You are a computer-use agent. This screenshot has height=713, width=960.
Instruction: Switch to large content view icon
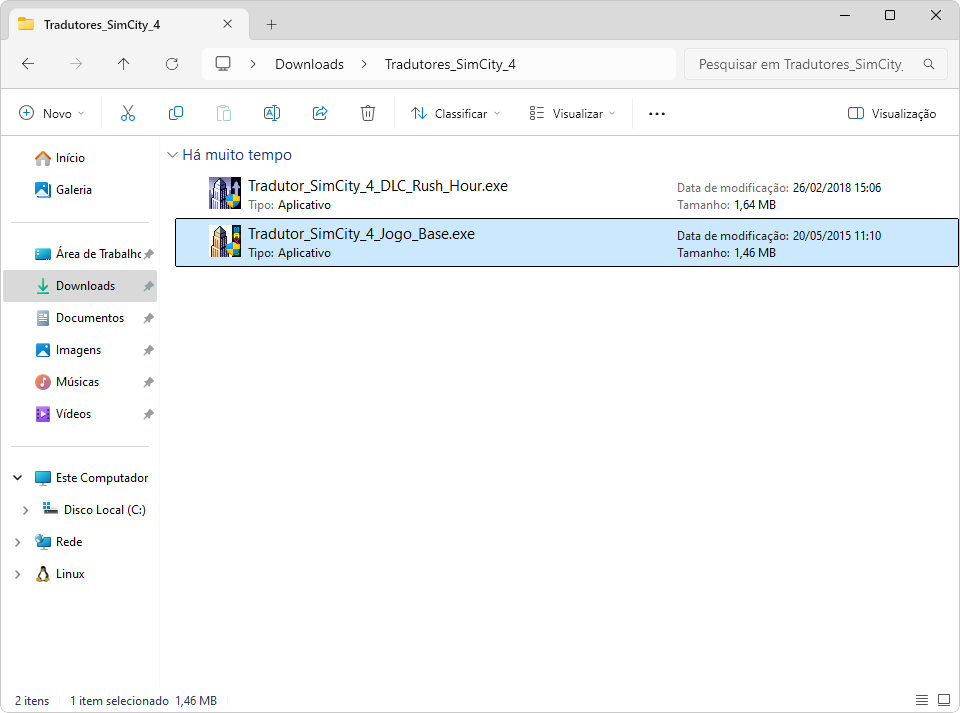click(x=944, y=700)
